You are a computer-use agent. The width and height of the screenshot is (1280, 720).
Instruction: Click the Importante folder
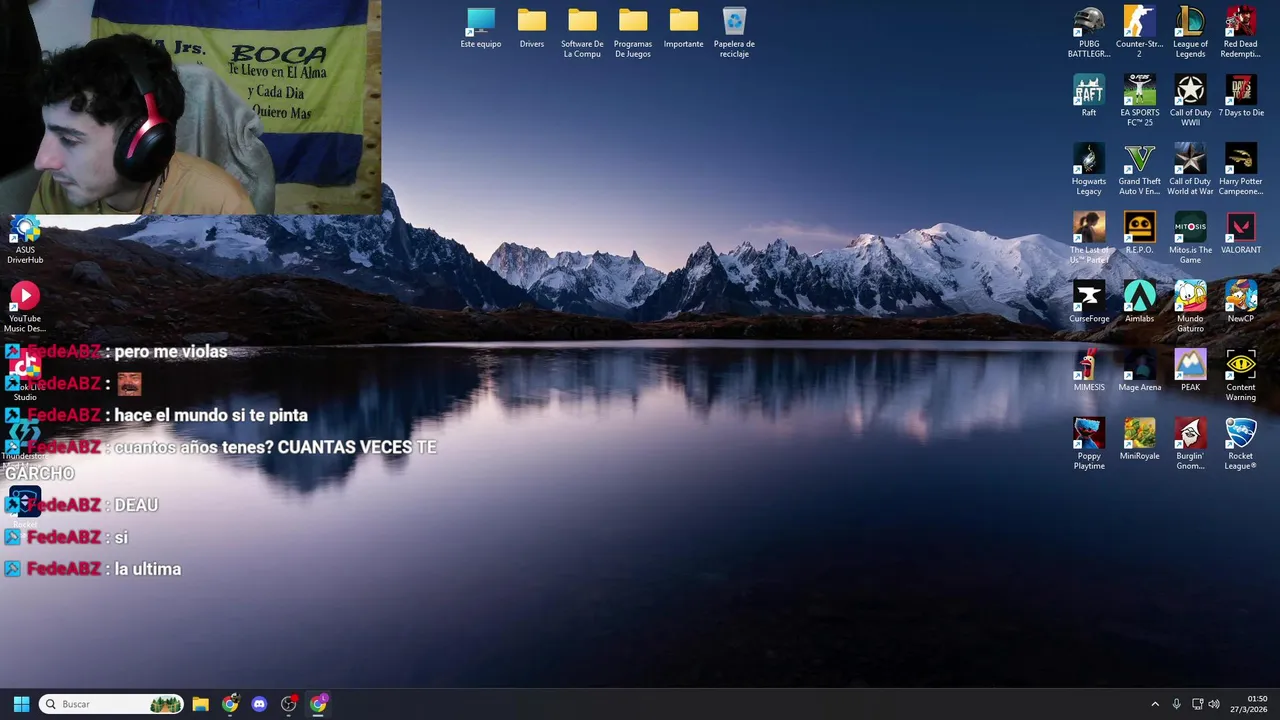click(683, 28)
